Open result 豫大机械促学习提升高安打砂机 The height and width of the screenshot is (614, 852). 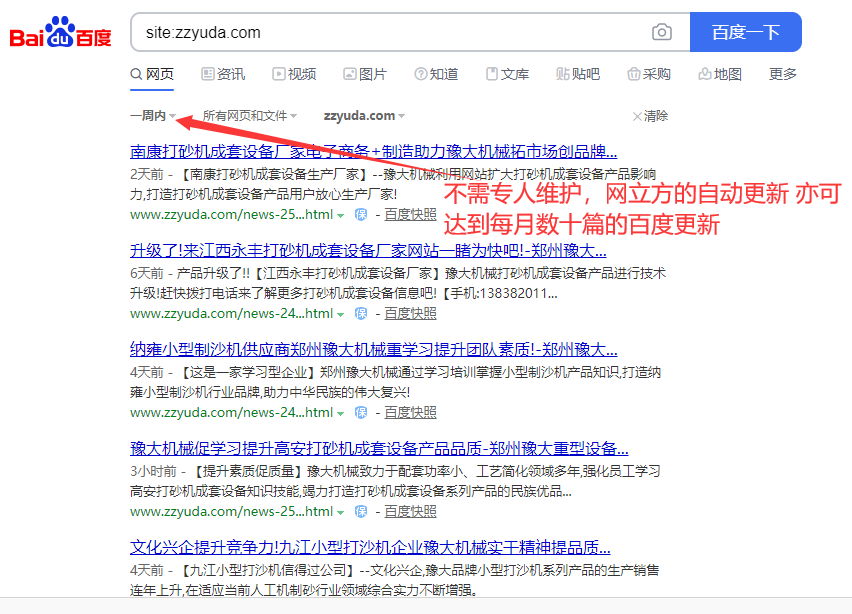(379, 448)
